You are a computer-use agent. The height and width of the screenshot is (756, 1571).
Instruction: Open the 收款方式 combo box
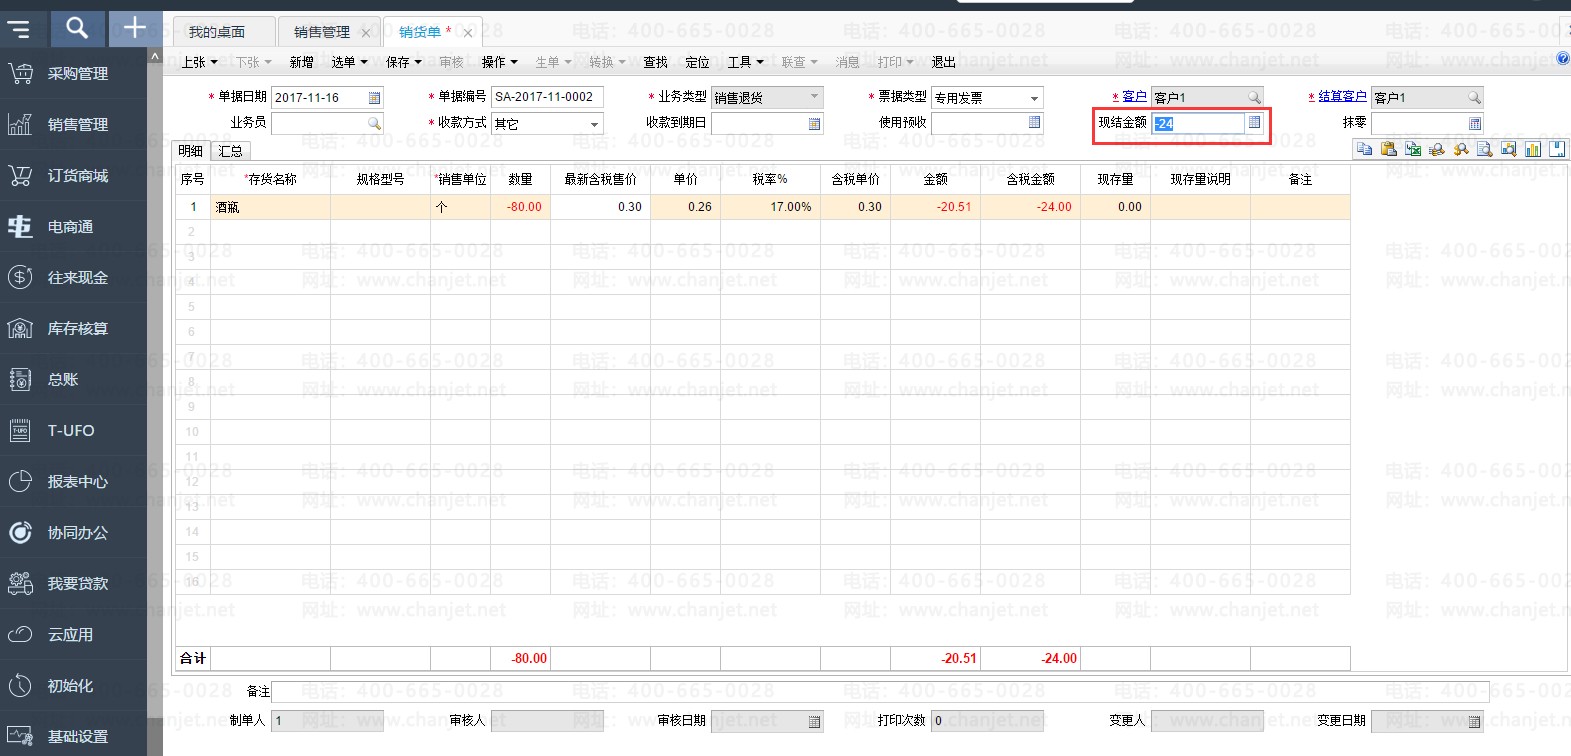pyautogui.click(x=547, y=124)
